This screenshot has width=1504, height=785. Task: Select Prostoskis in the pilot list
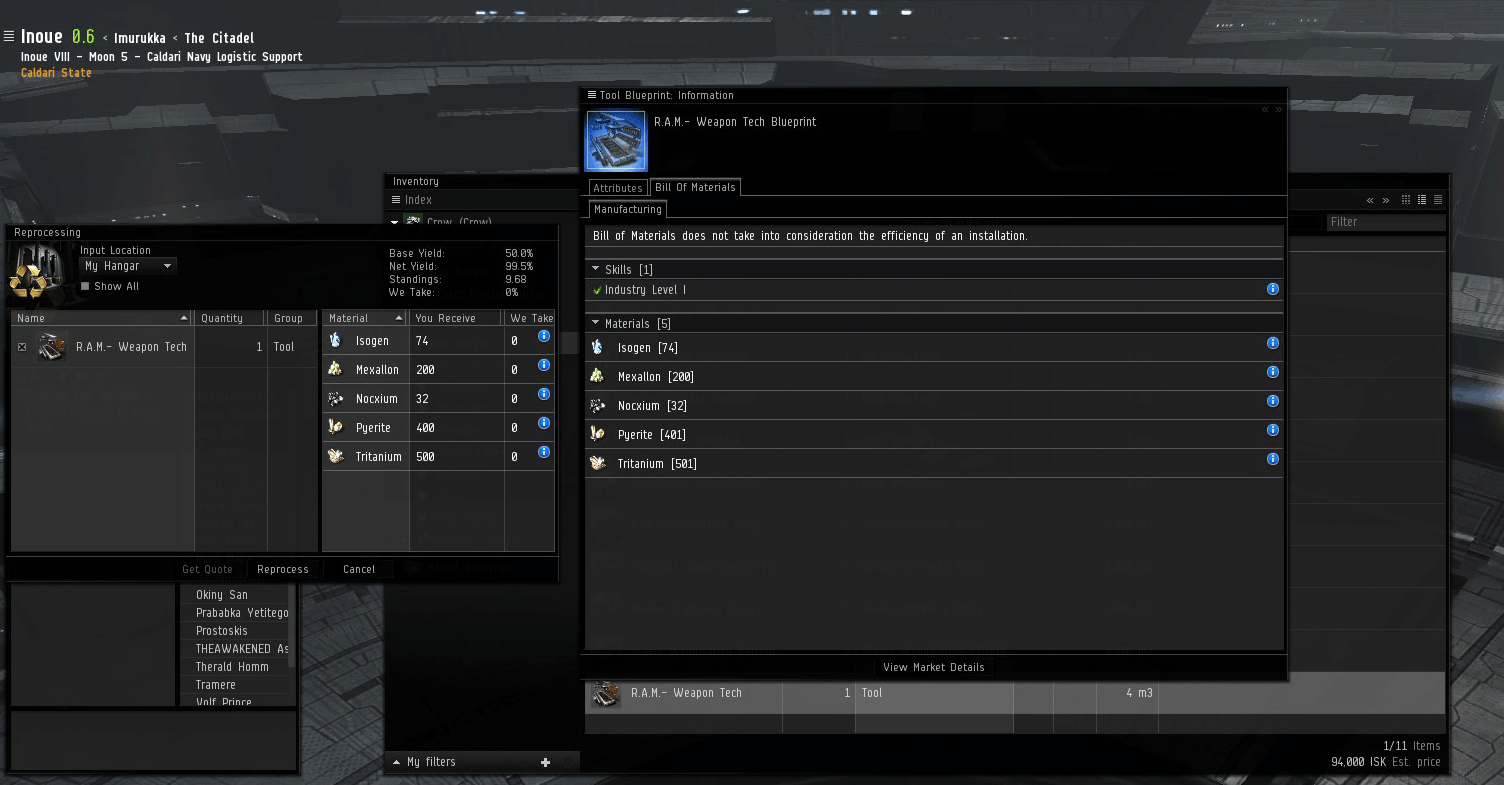[235, 631]
